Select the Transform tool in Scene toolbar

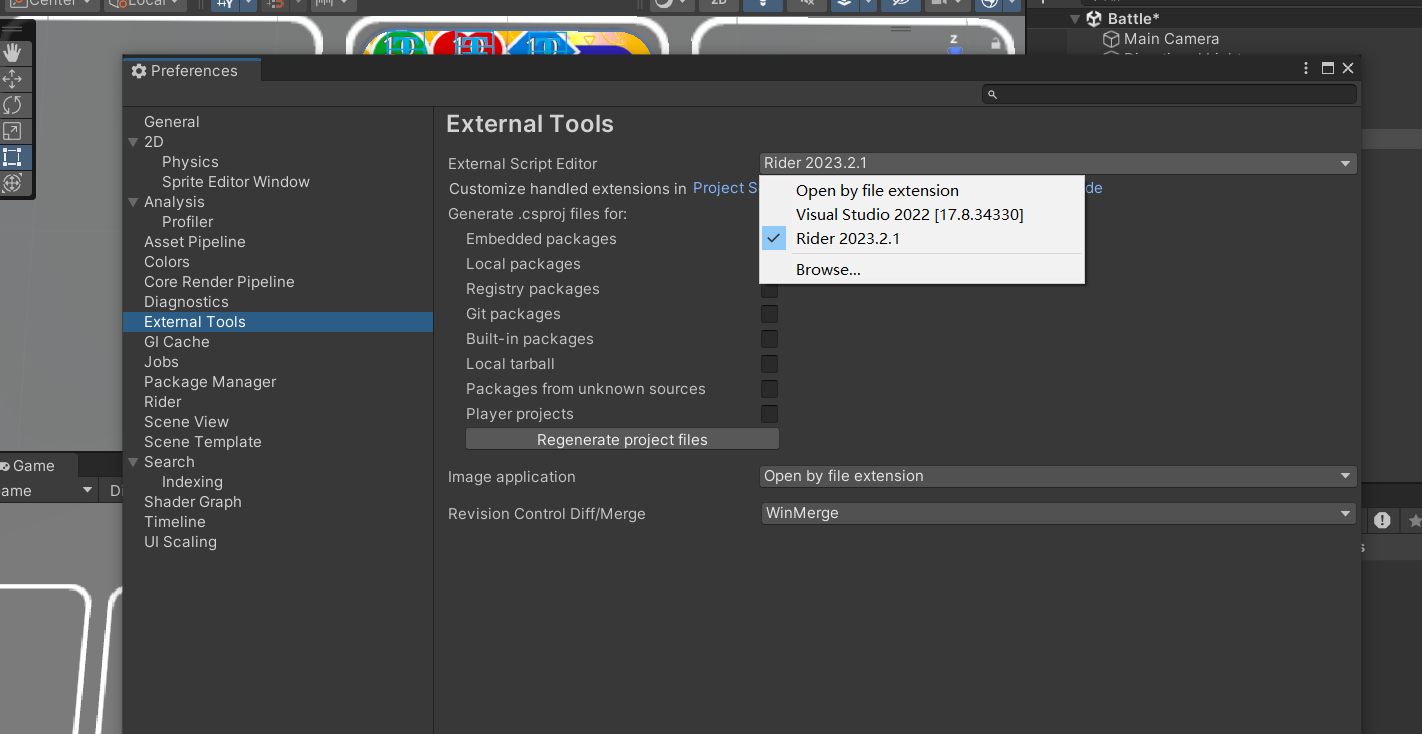tap(13, 183)
